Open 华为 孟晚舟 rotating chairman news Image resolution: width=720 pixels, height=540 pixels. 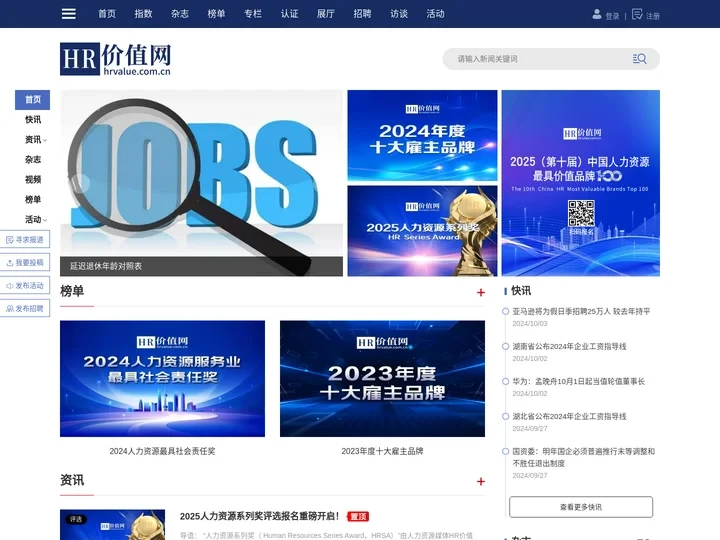click(579, 381)
